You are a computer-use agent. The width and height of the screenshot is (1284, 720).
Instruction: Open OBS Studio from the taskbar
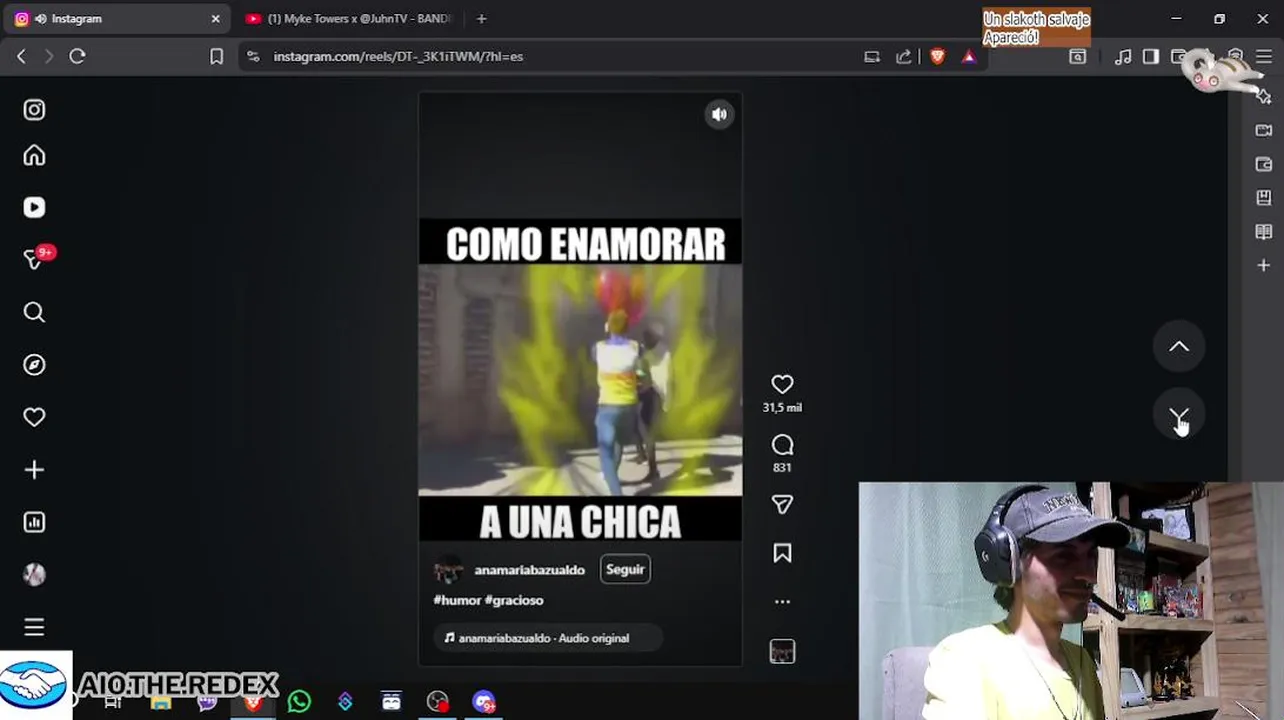pyautogui.click(x=437, y=702)
